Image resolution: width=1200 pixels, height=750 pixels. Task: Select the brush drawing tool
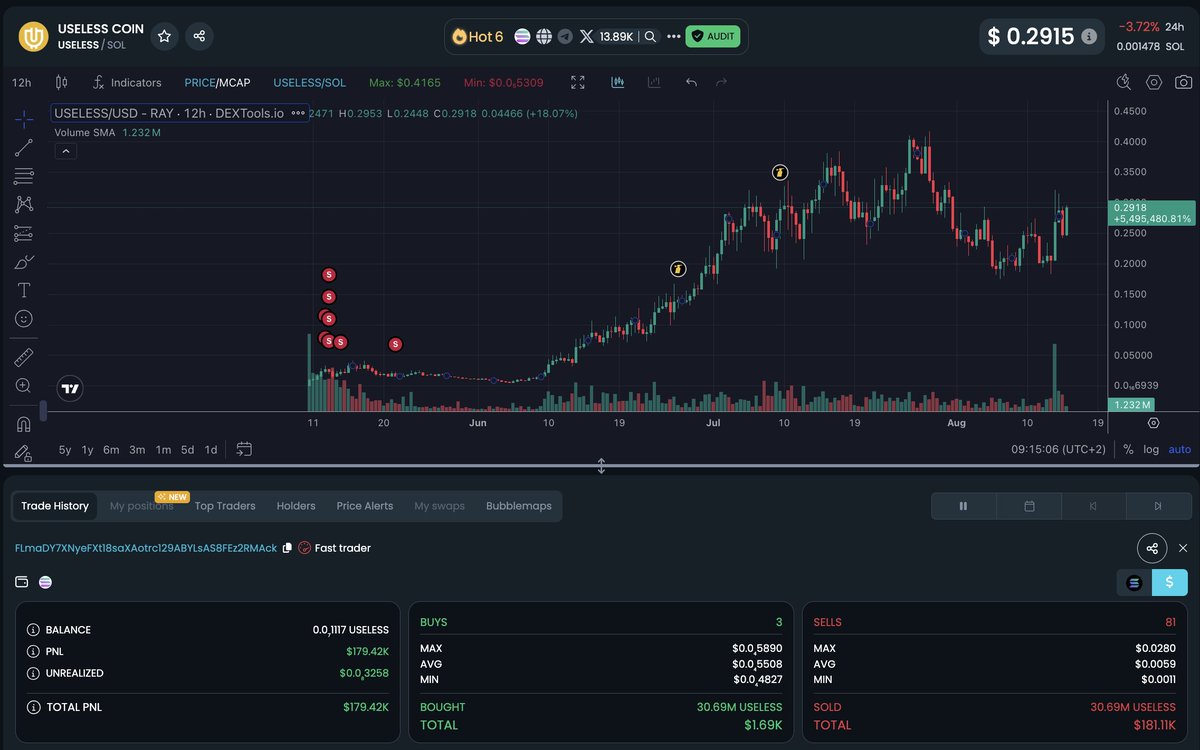click(24, 262)
